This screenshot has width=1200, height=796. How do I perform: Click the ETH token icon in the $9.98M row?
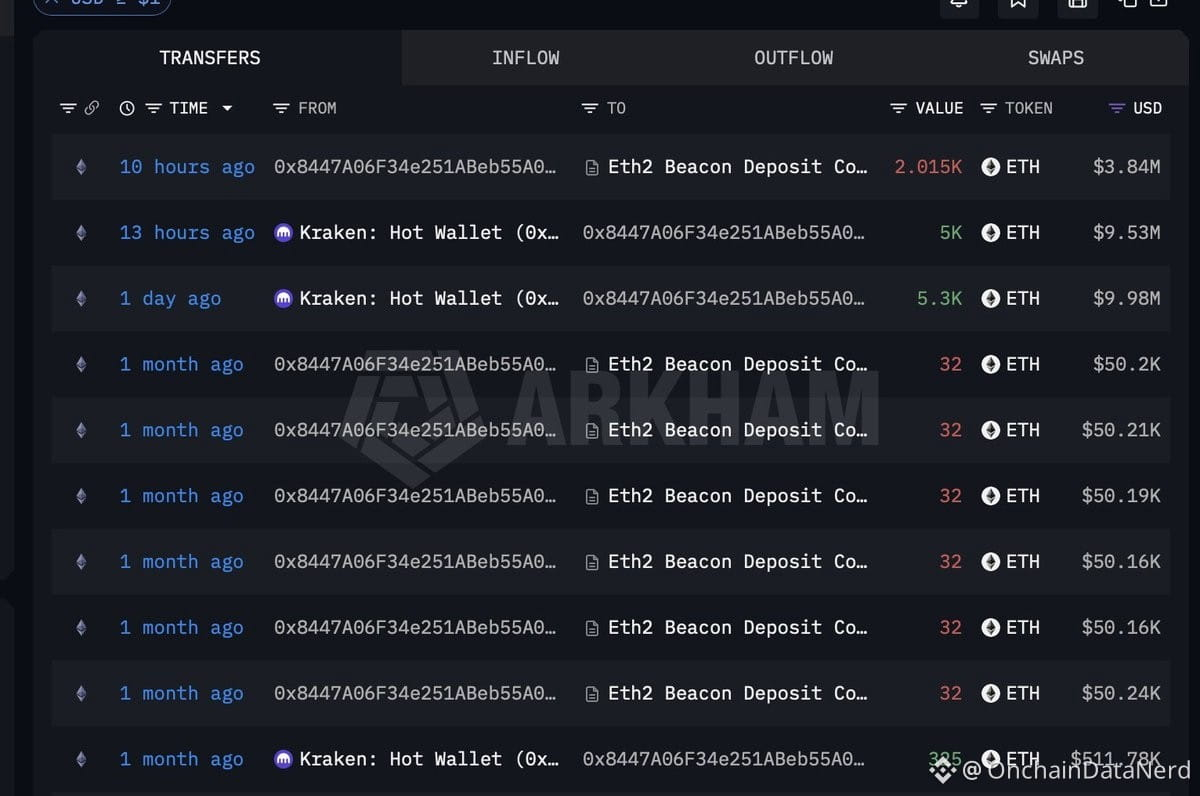(x=991, y=299)
